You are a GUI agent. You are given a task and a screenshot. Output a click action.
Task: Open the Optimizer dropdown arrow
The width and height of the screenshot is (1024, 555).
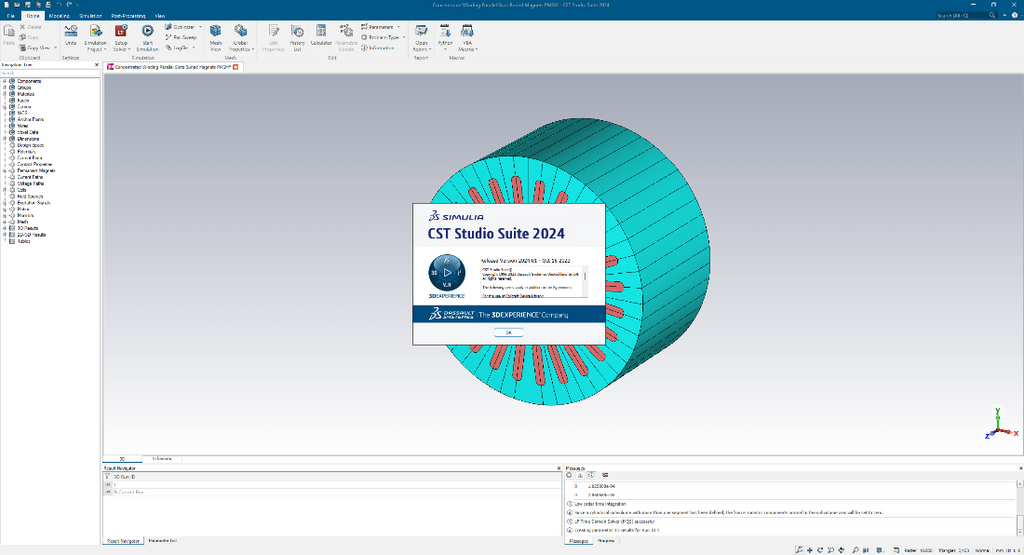click(x=200, y=27)
